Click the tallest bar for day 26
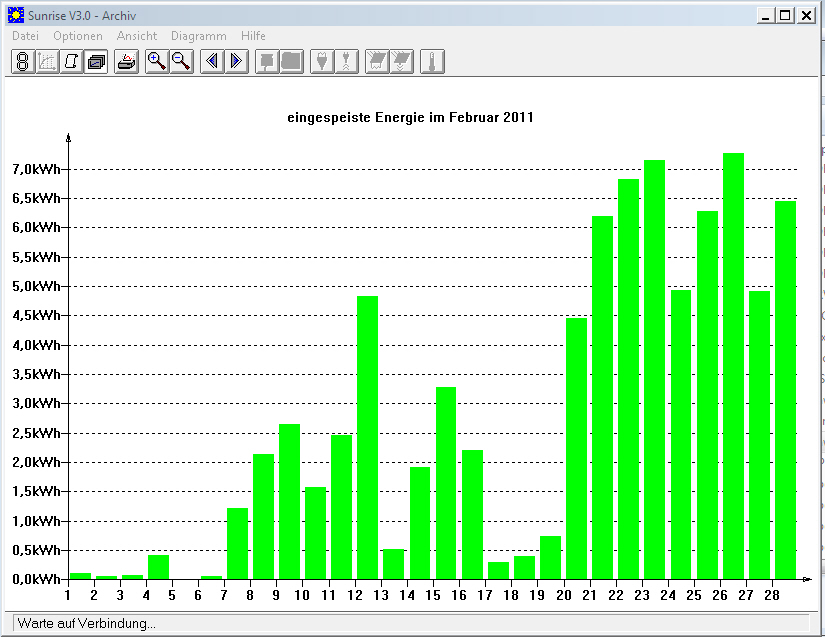825x637 pixels. tap(733, 366)
